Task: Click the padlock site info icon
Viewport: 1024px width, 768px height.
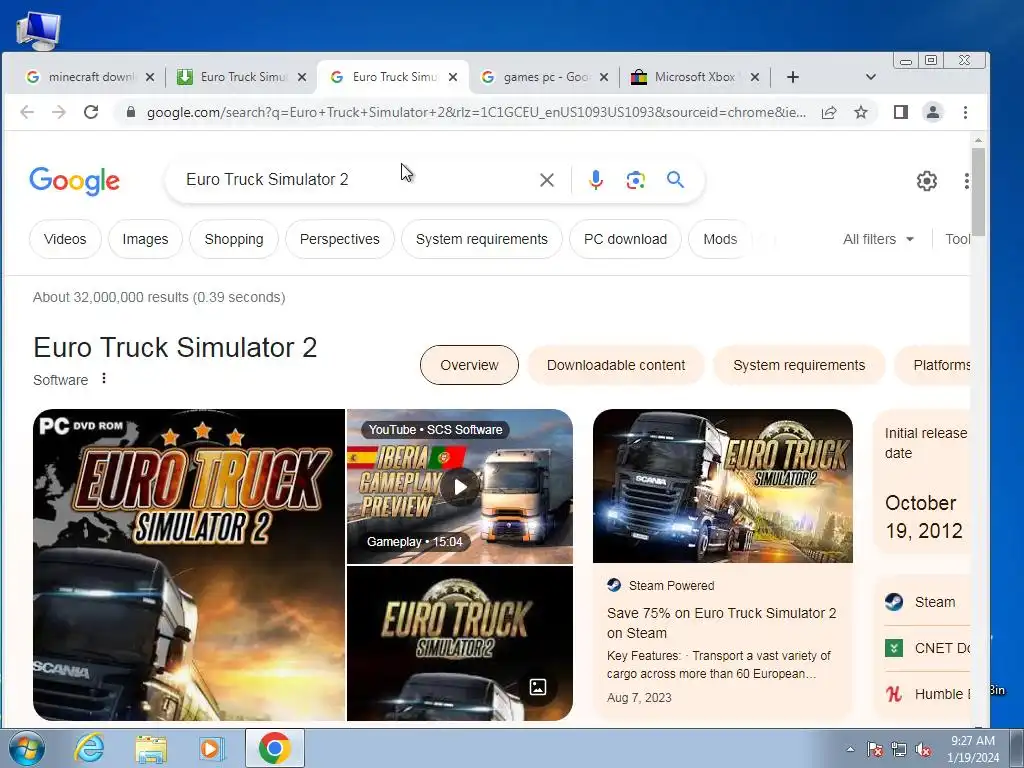Action: pos(131,112)
